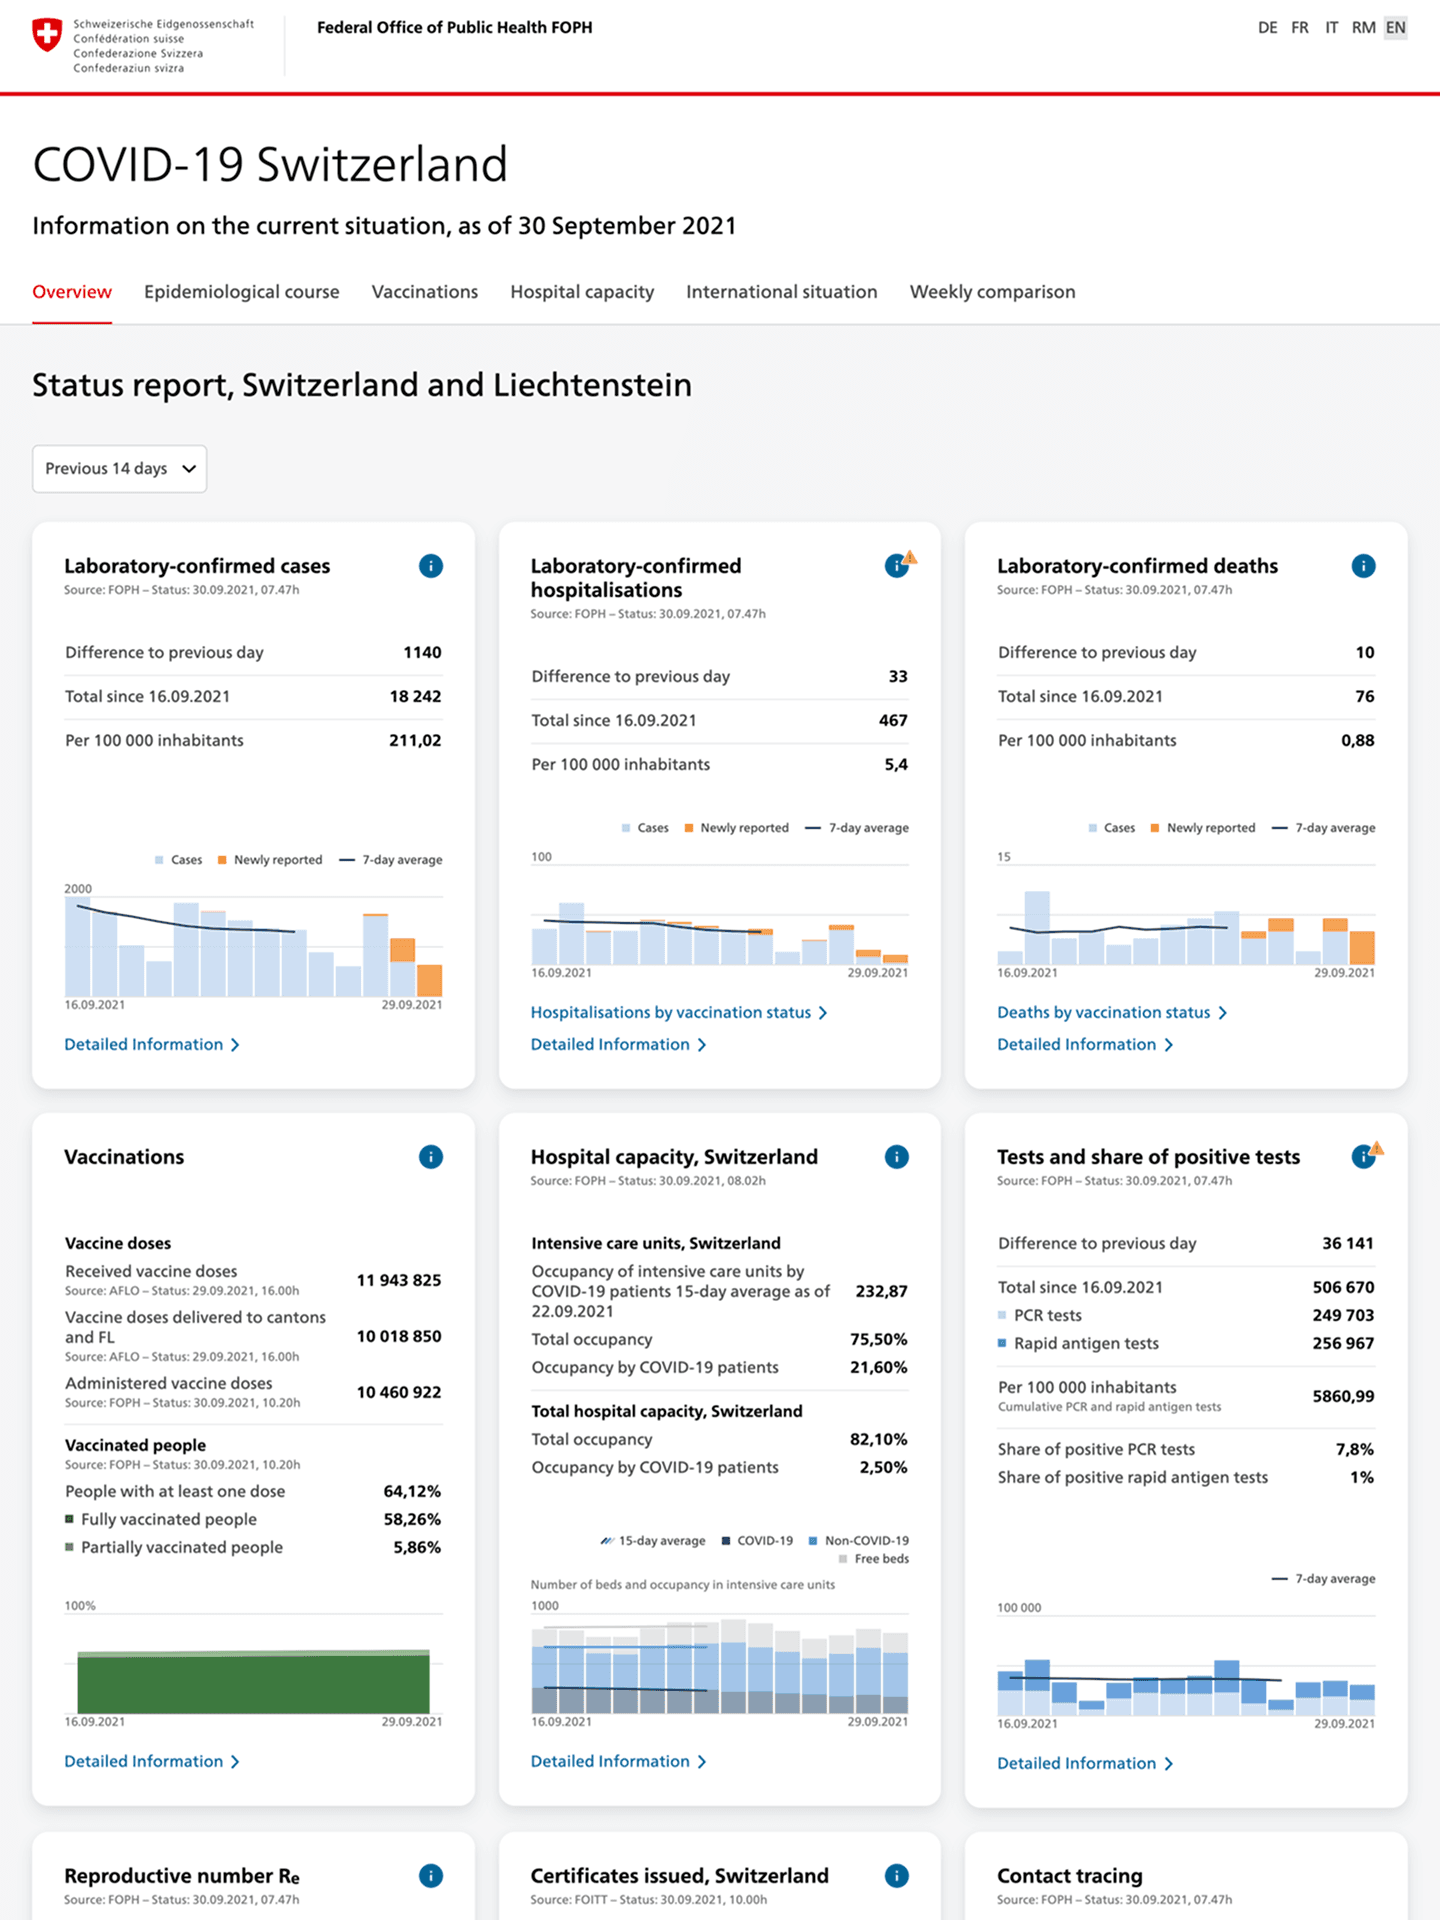The image size is (1440, 1920).
Task: Switch language to IT
Action: [1331, 28]
